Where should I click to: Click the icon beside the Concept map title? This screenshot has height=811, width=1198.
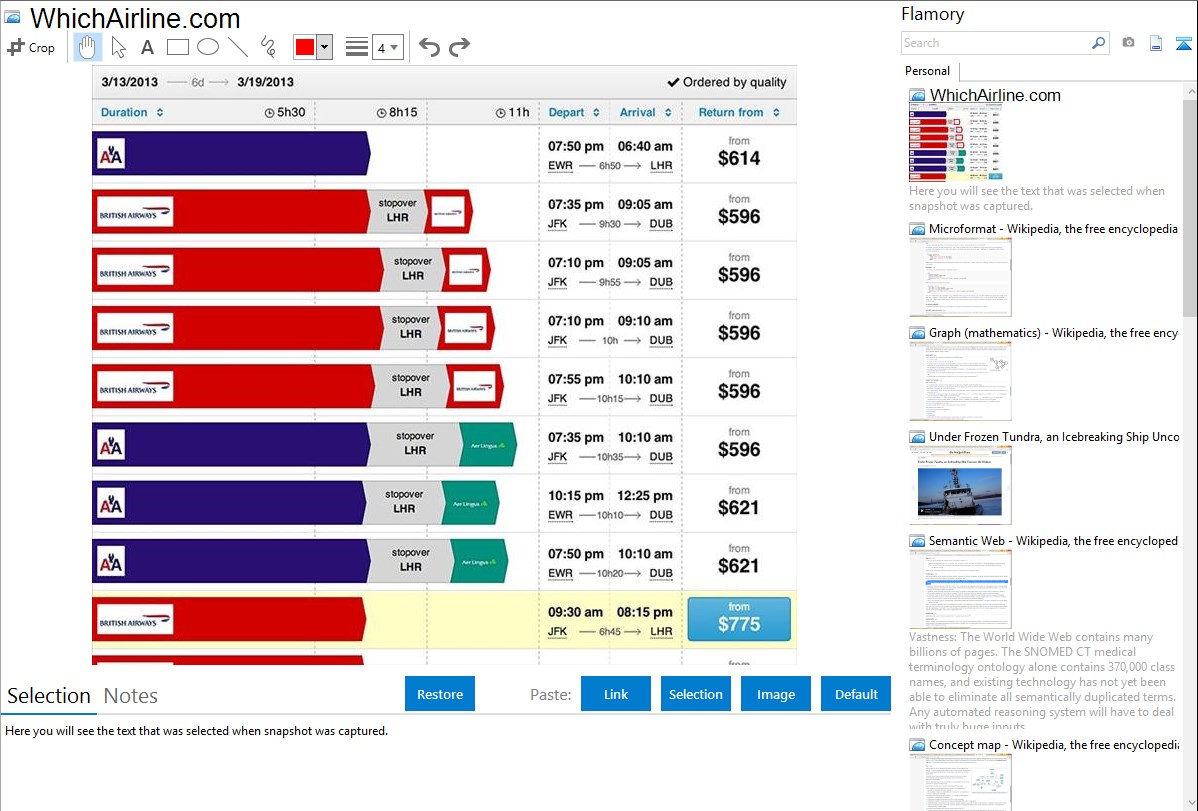pyautogui.click(x=917, y=745)
